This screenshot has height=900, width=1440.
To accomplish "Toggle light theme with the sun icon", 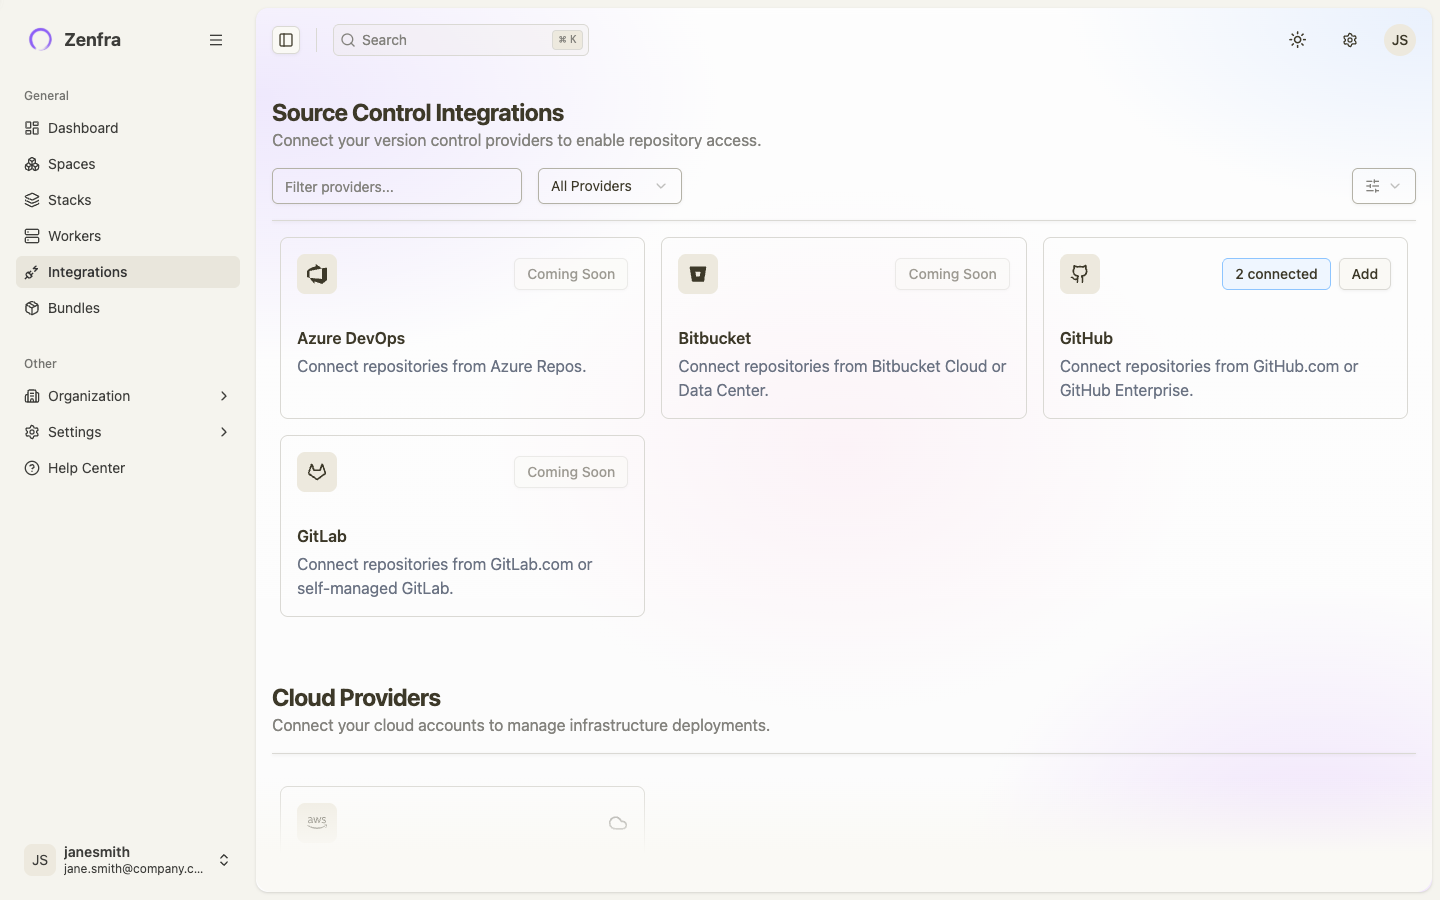I will pyautogui.click(x=1297, y=40).
